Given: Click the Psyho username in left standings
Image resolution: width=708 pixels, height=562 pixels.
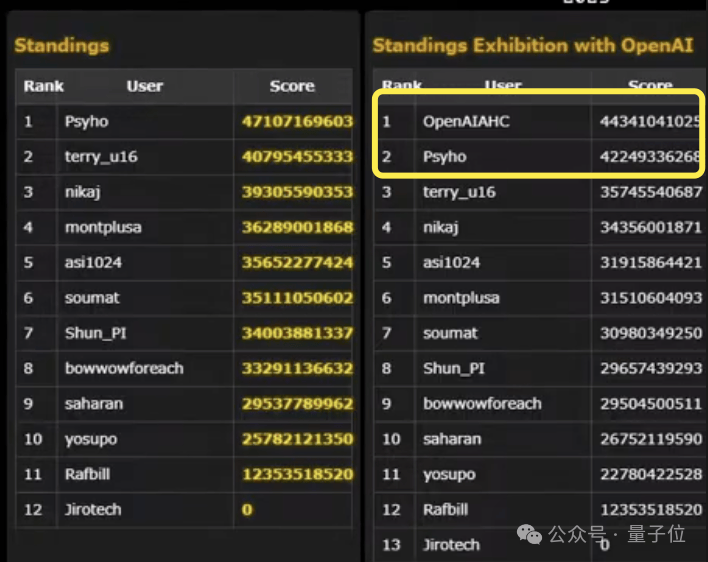Looking at the screenshot, I should (86, 121).
